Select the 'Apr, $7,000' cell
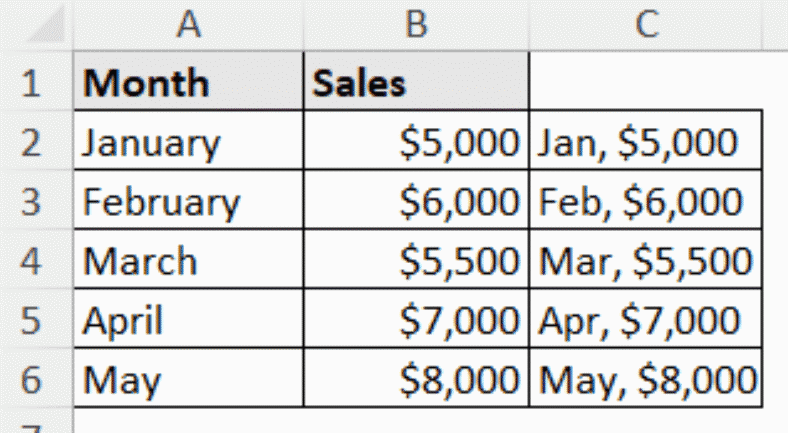788x433 pixels. pos(646,321)
